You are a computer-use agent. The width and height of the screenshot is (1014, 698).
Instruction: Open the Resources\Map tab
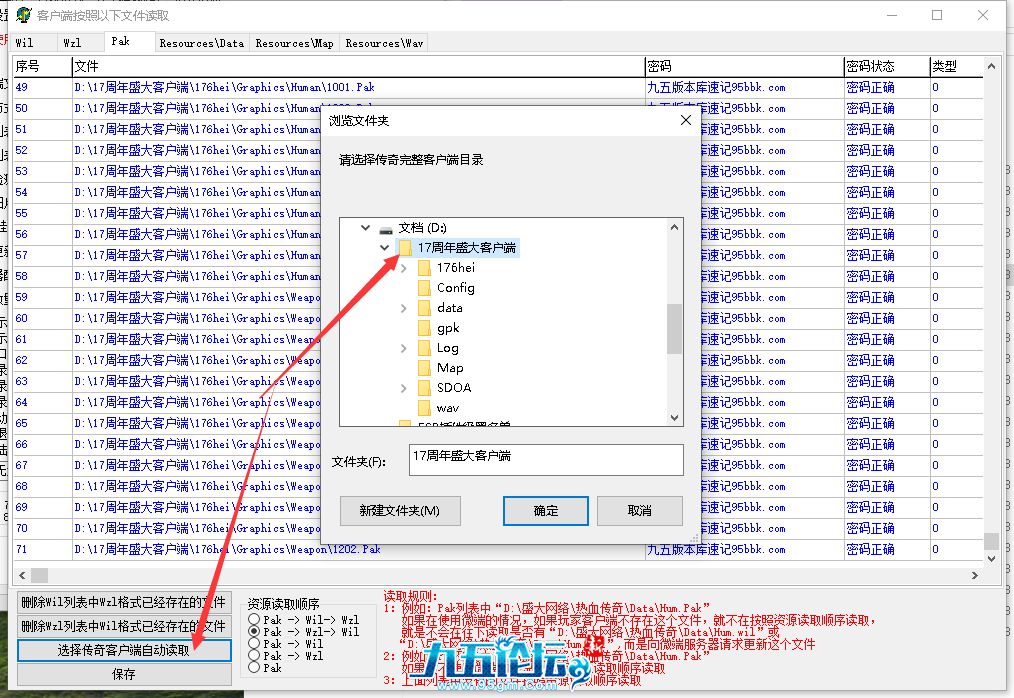294,43
